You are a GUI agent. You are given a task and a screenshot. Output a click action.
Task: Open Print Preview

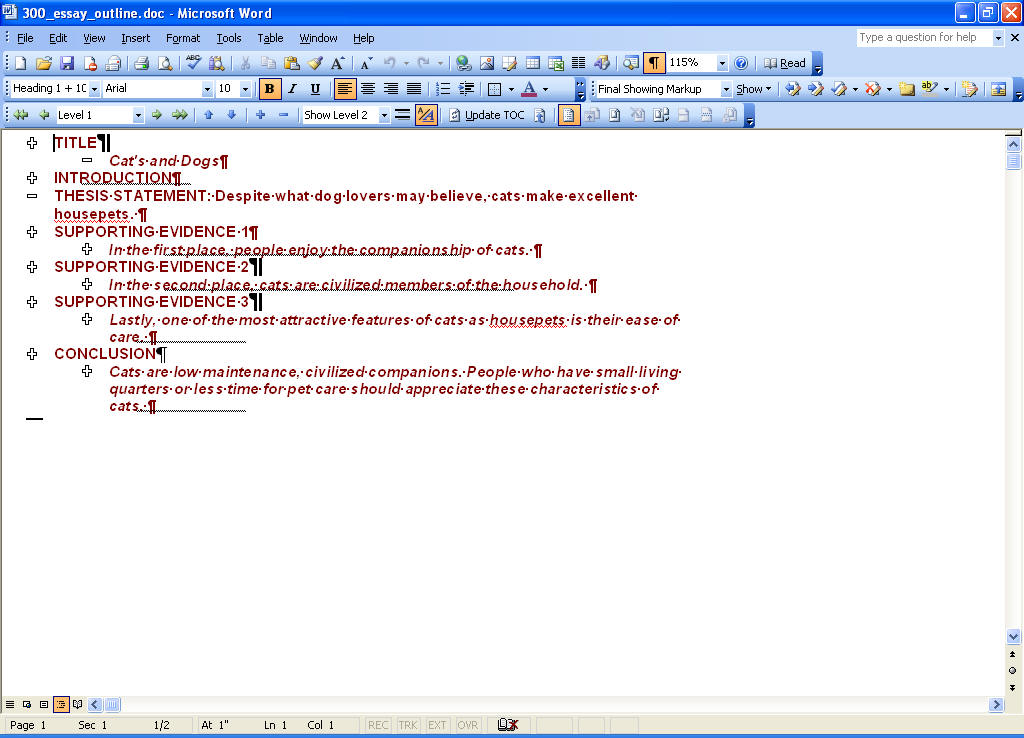[165, 63]
